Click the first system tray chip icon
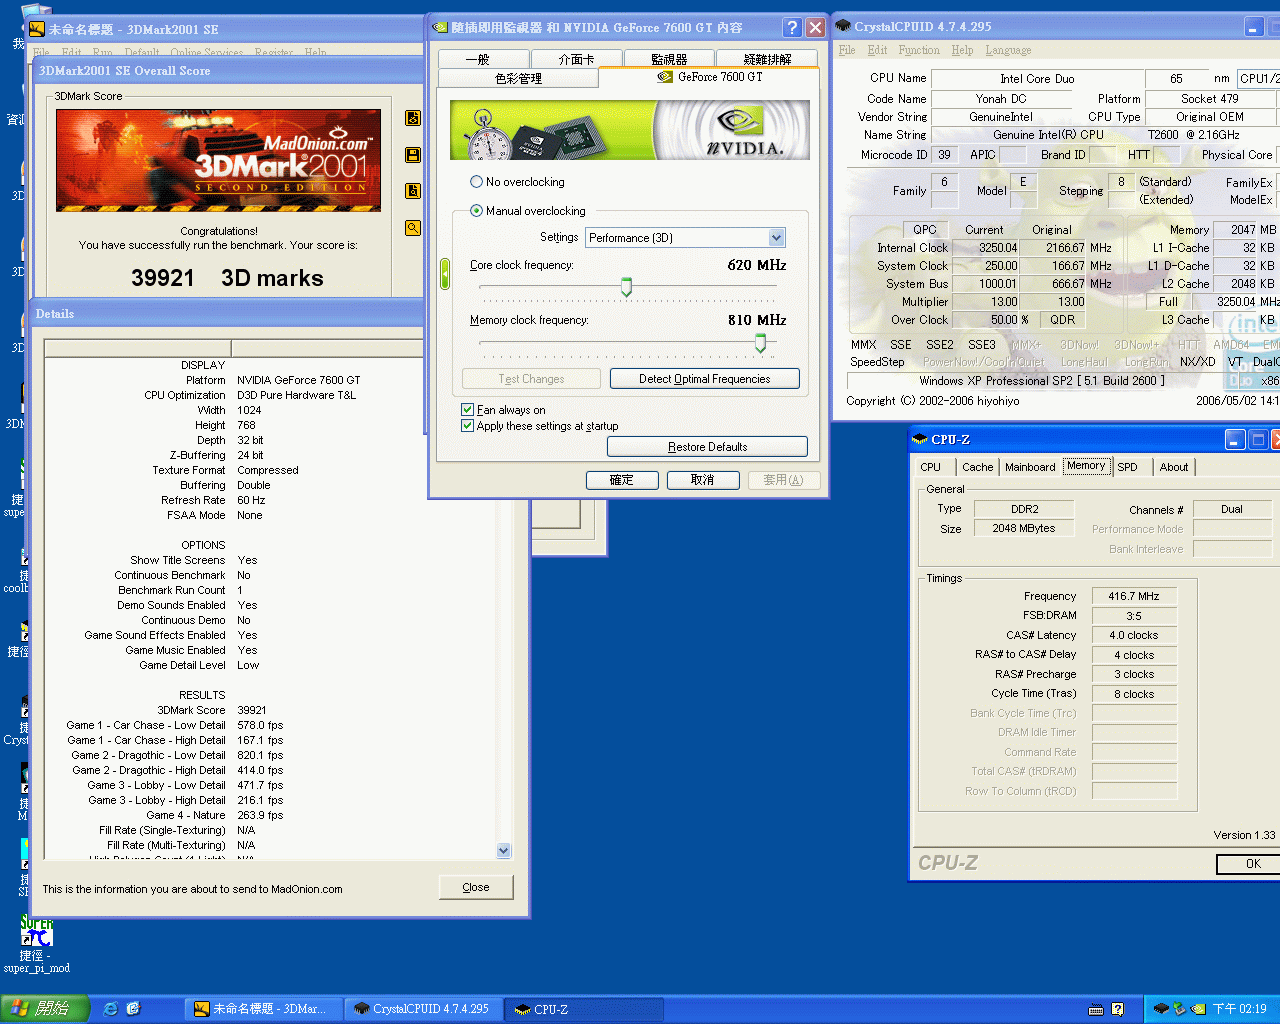Image resolution: width=1280 pixels, height=1024 pixels. click(1161, 1009)
